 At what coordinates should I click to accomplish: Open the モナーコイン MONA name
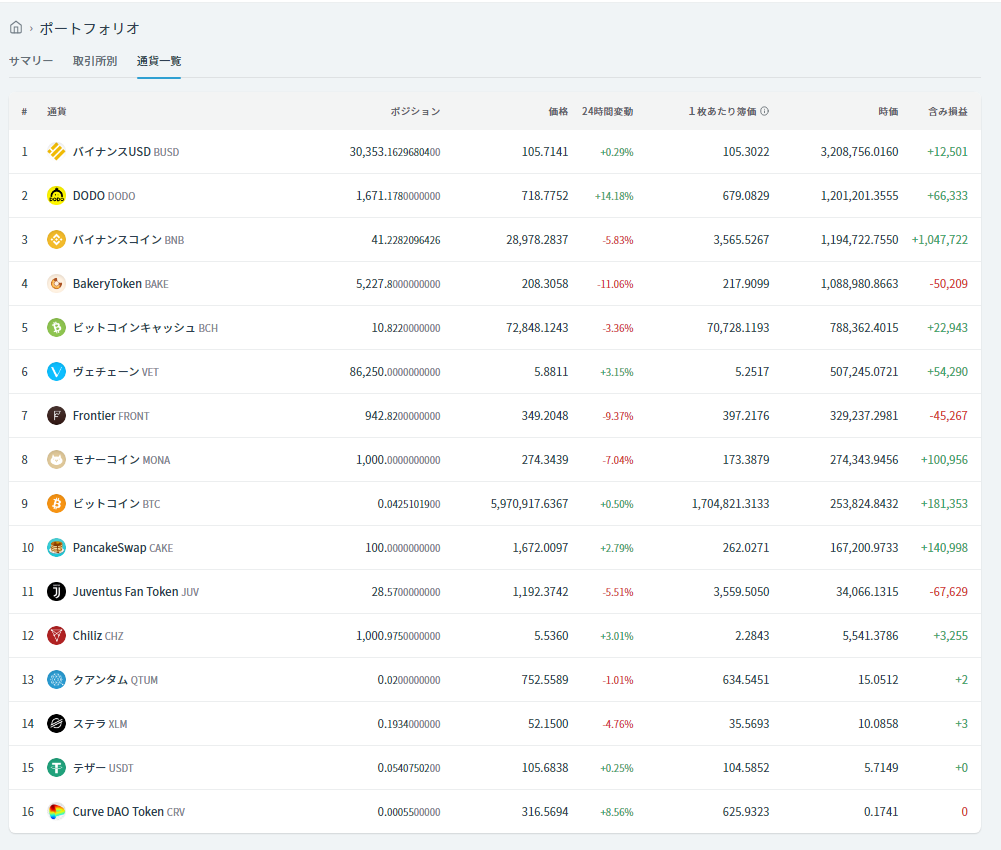(121, 460)
